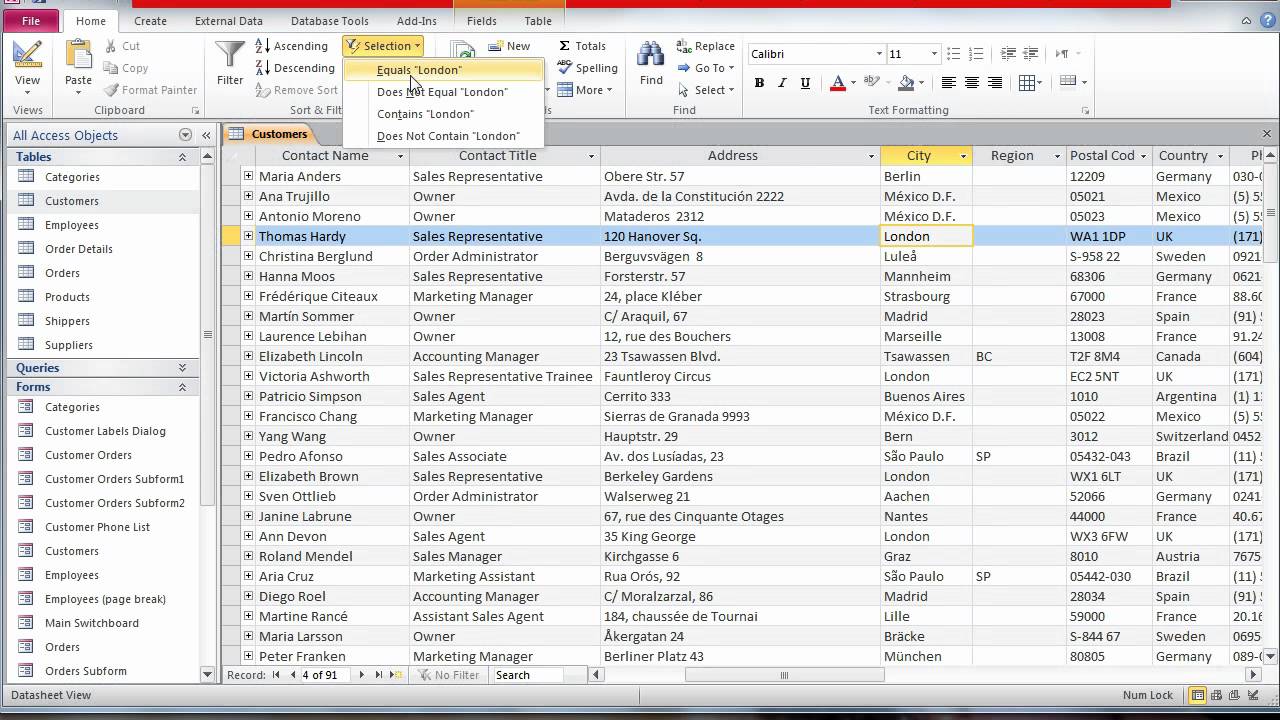Open the Contact Title column dropdown arrow

pos(591,156)
